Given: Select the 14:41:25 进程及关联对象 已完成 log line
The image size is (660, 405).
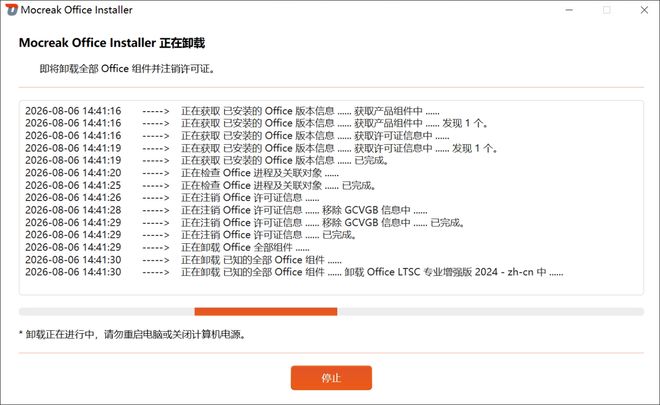Looking at the screenshot, I should [x=201, y=185].
